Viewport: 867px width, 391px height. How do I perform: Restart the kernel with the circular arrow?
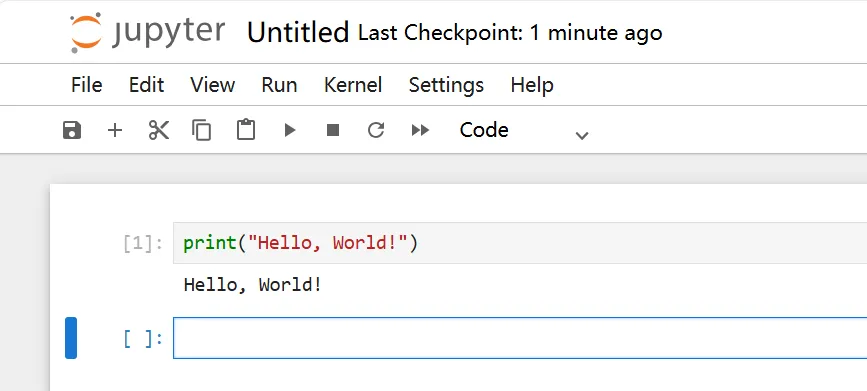(376, 131)
